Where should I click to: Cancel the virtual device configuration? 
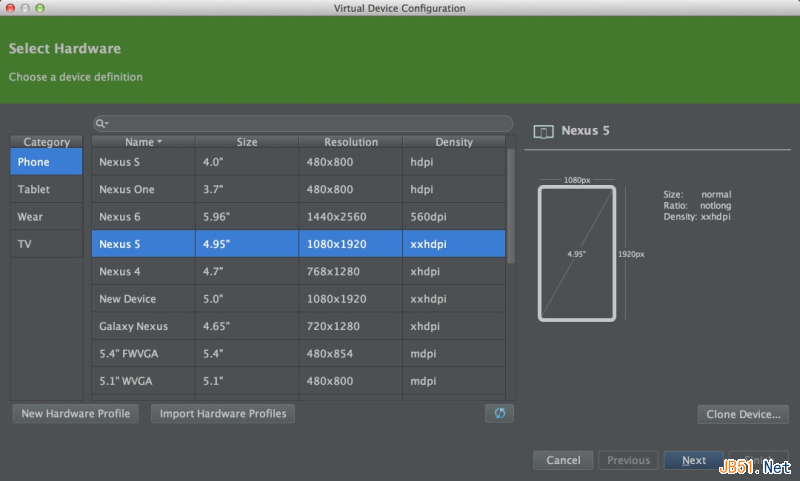(x=563, y=460)
